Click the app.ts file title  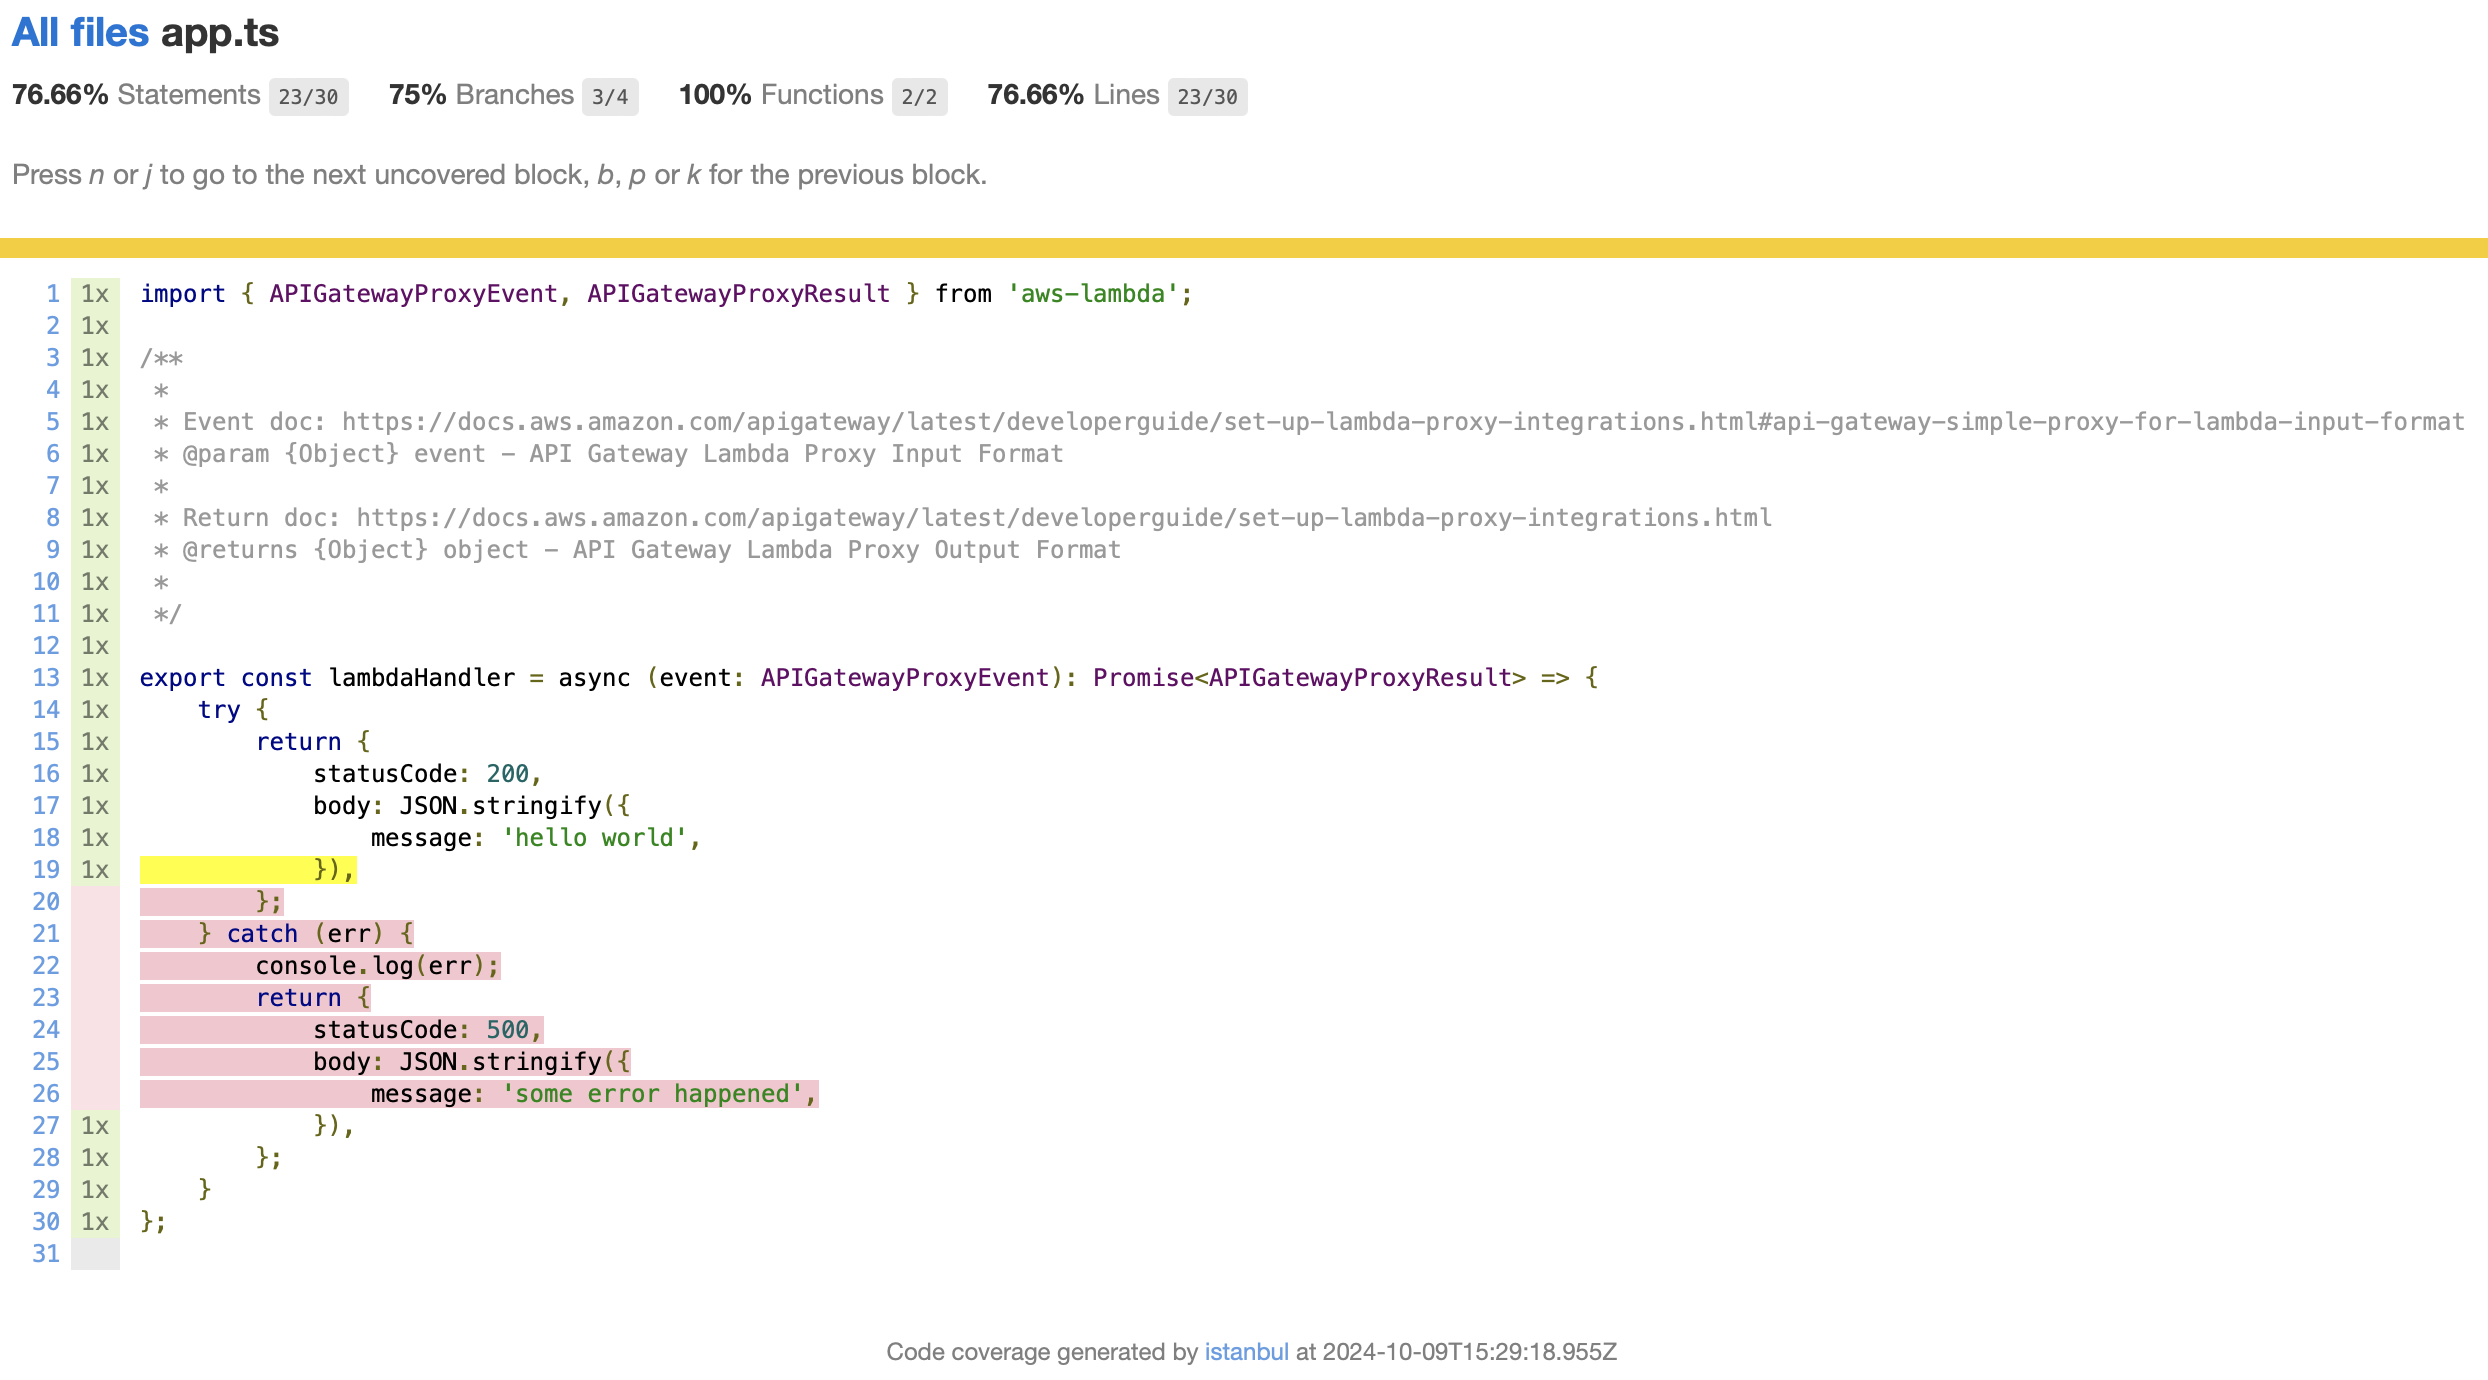tap(220, 33)
